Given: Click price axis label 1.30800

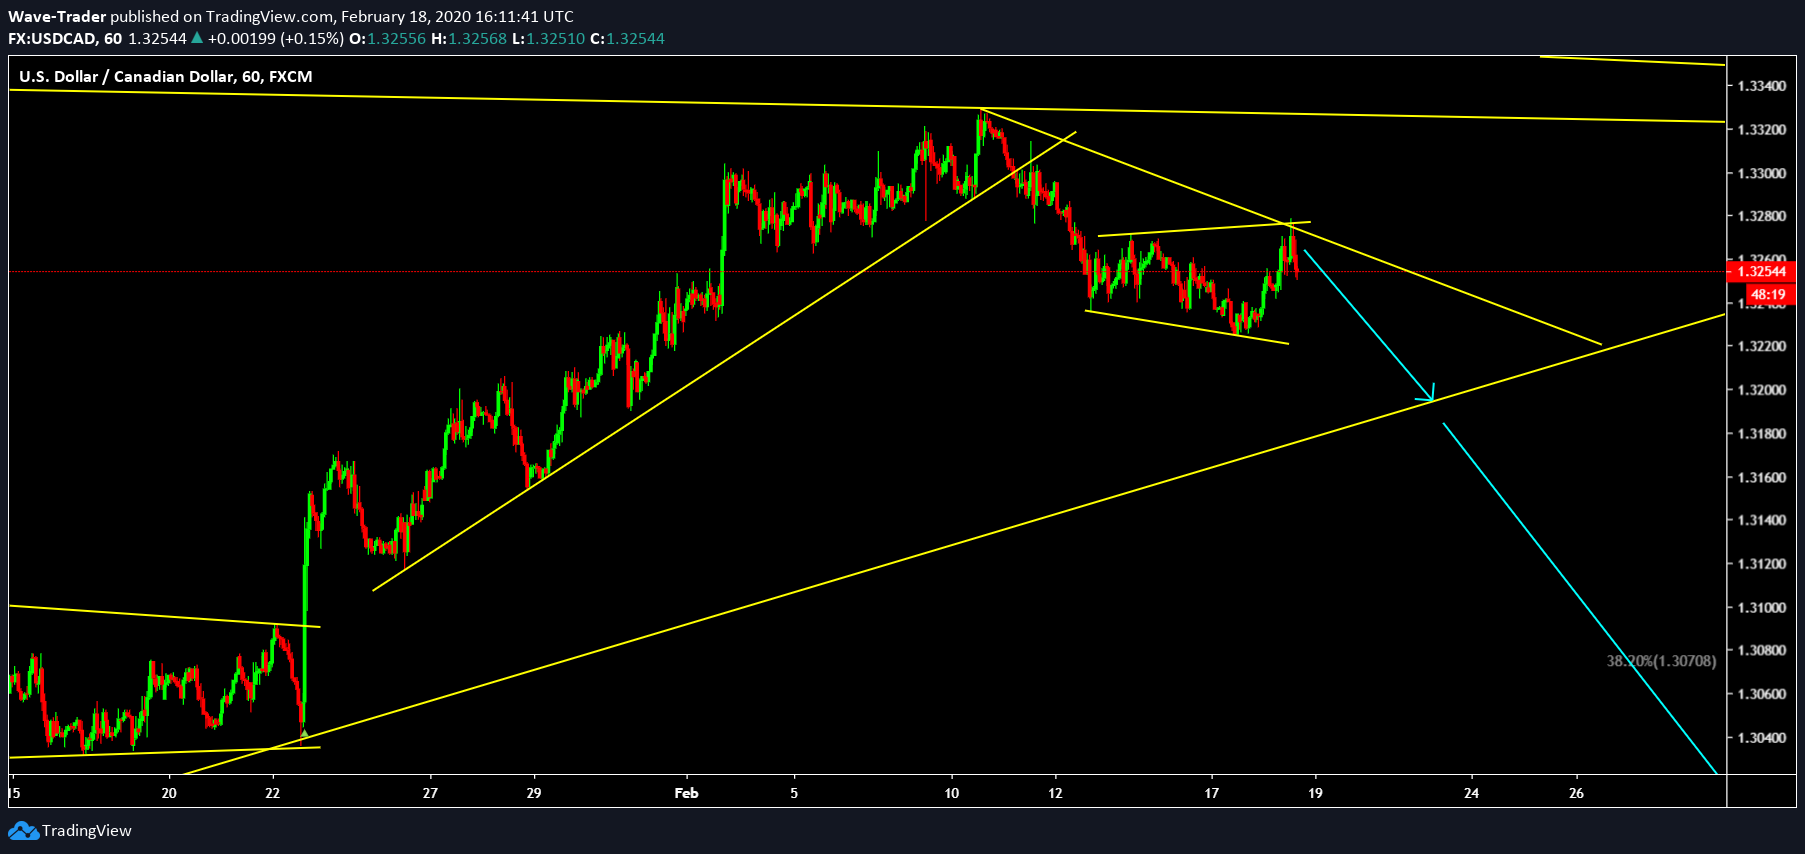Looking at the screenshot, I should pos(1762,650).
